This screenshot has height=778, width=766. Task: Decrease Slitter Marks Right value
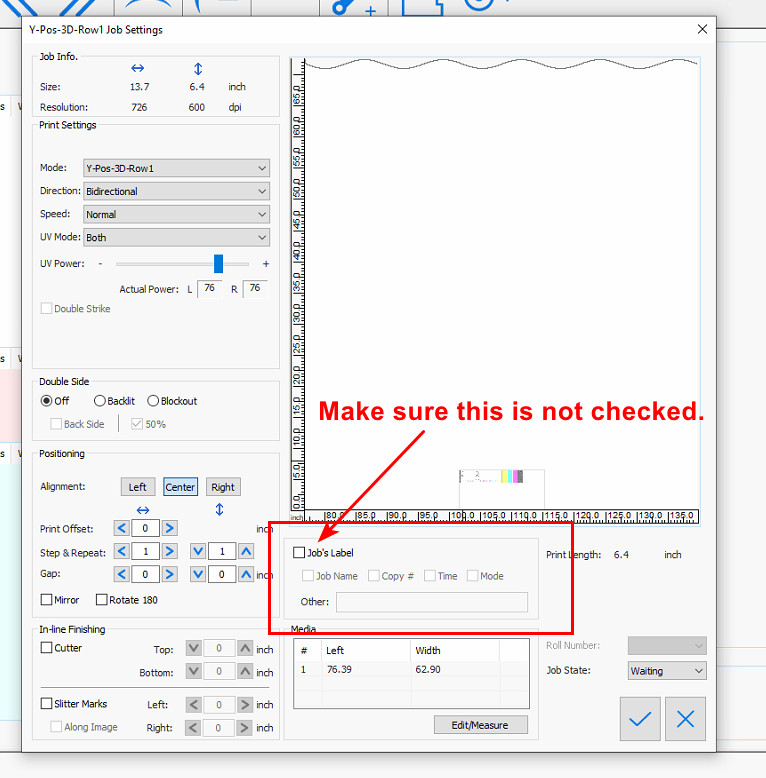click(193, 728)
